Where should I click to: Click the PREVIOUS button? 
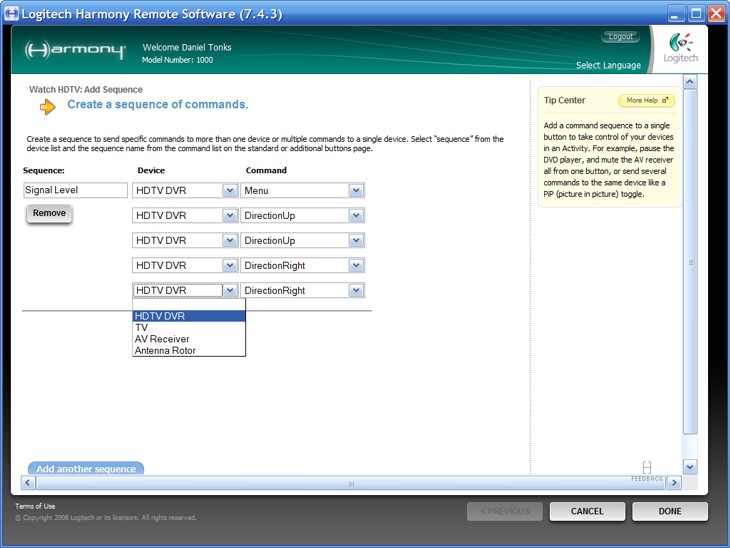tap(505, 511)
